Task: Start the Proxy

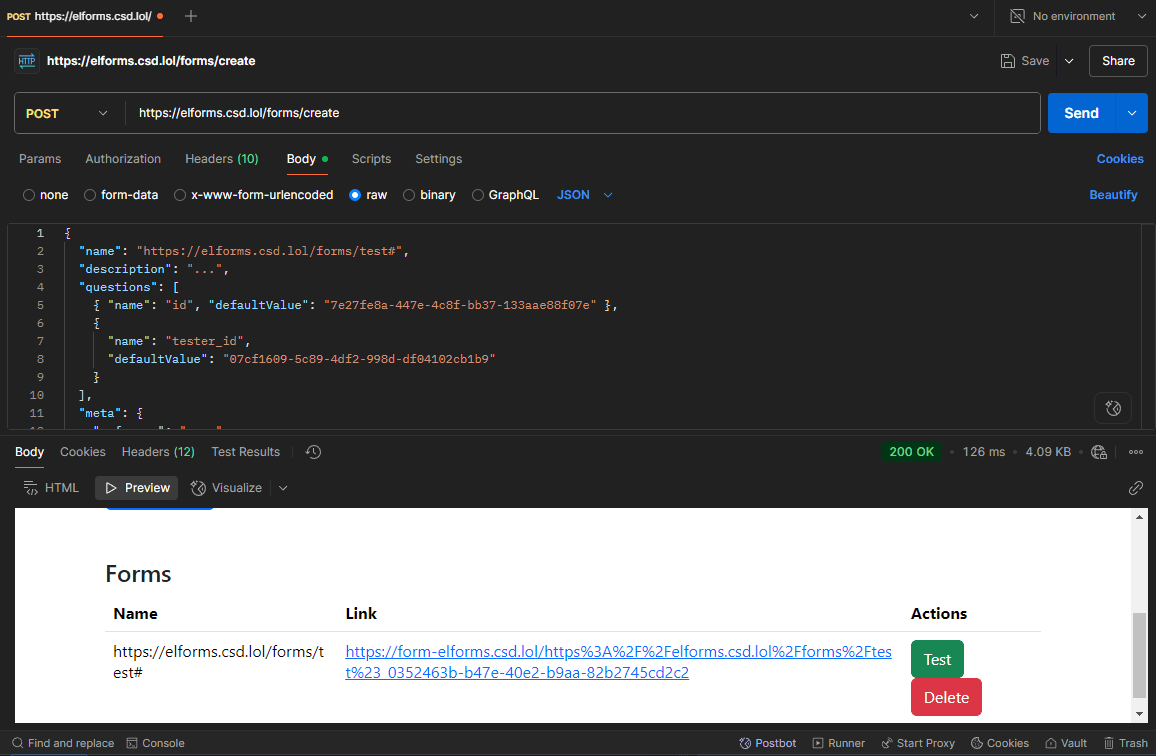Action: click(x=917, y=743)
